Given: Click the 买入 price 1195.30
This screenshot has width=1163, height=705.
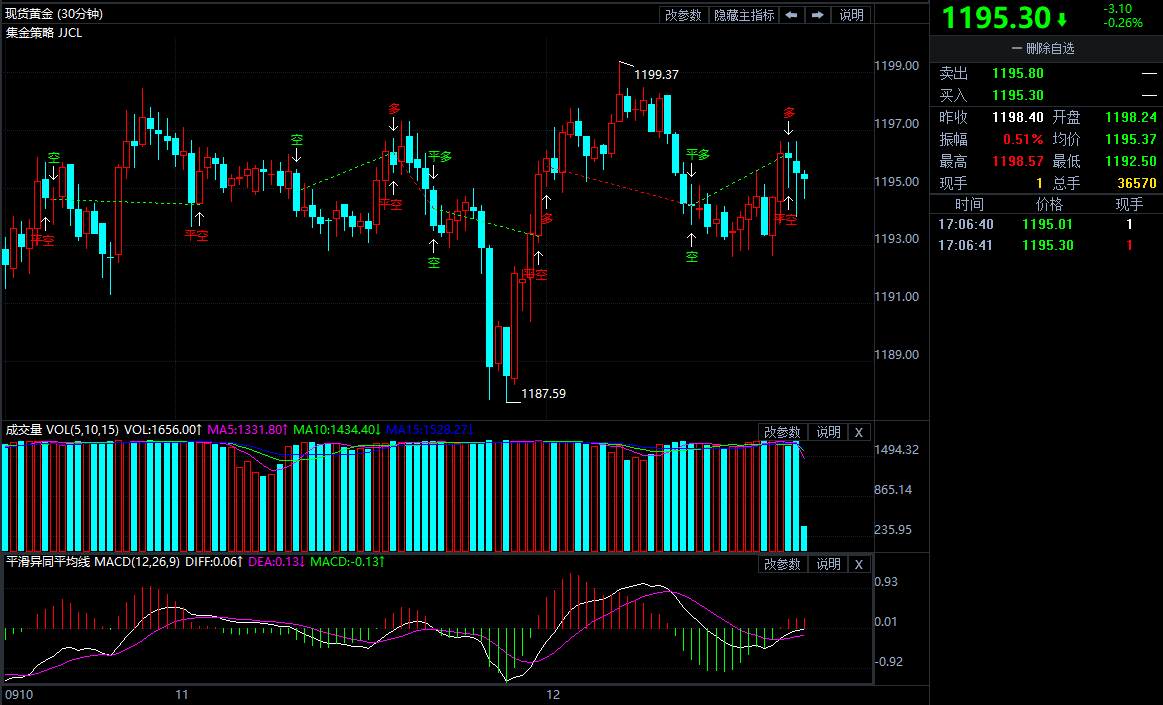Looking at the screenshot, I should [1018, 96].
